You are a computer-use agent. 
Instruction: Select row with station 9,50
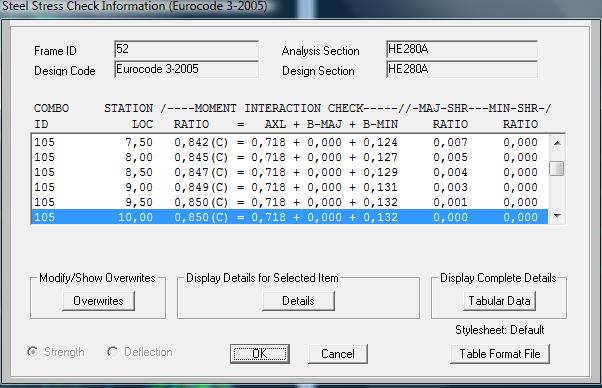pyautogui.click(x=289, y=202)
